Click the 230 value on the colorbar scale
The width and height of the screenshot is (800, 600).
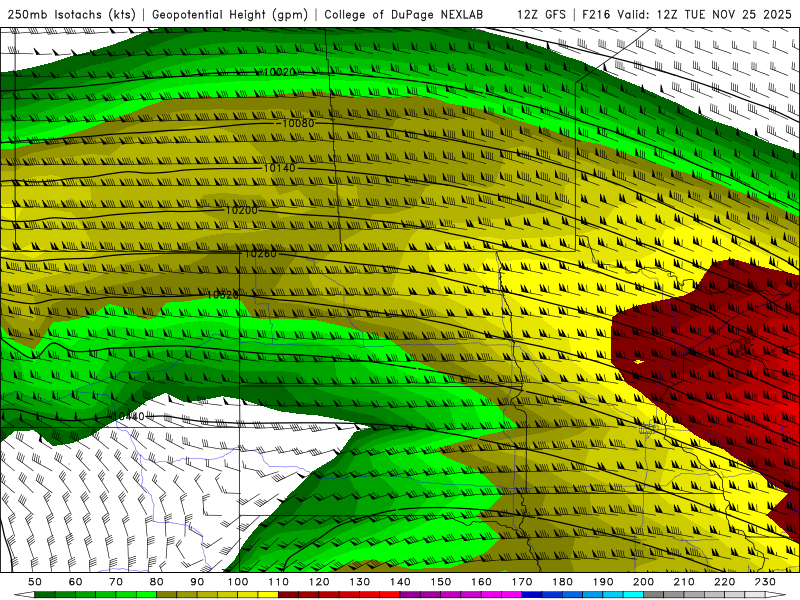pos(765,582)
